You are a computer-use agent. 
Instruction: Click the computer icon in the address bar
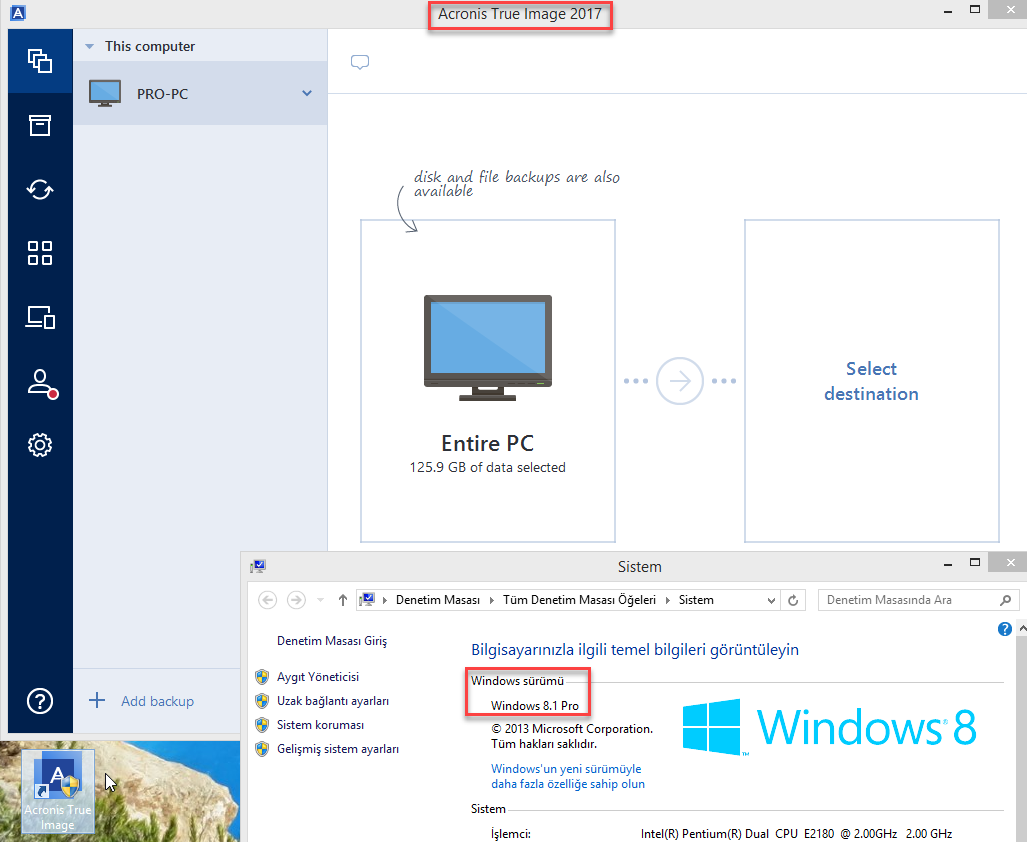point(367,599)
